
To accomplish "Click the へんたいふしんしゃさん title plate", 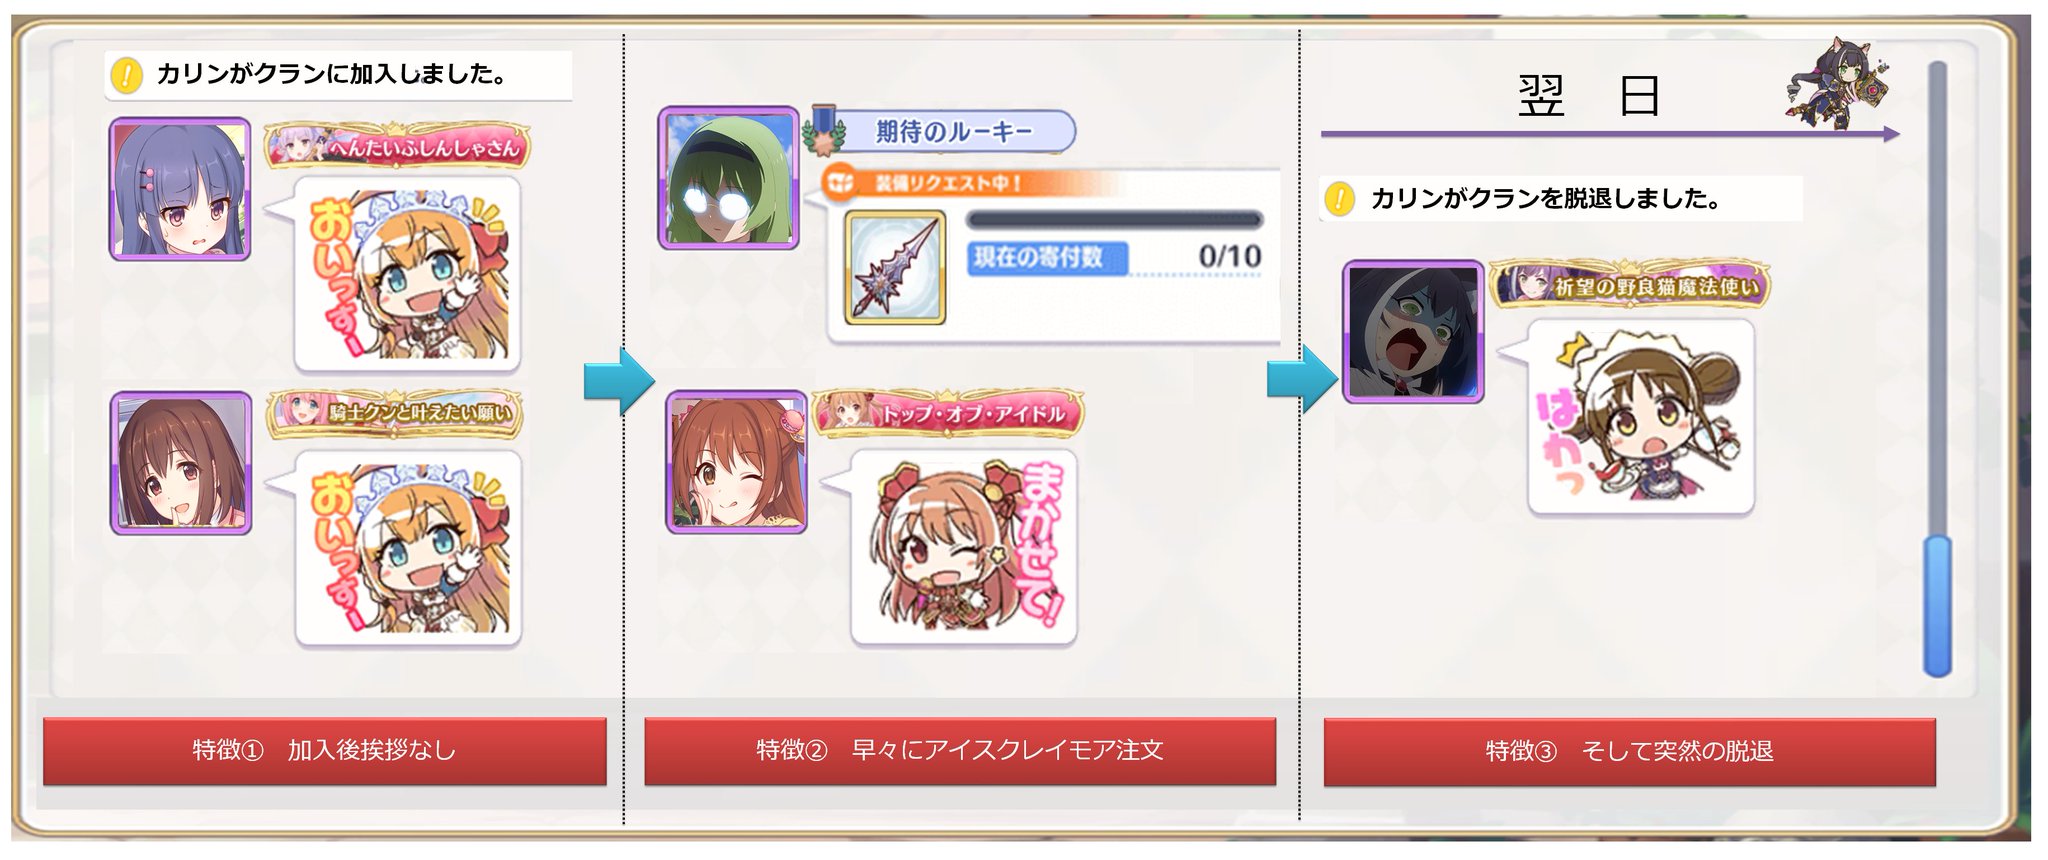I will pos(397,147).
